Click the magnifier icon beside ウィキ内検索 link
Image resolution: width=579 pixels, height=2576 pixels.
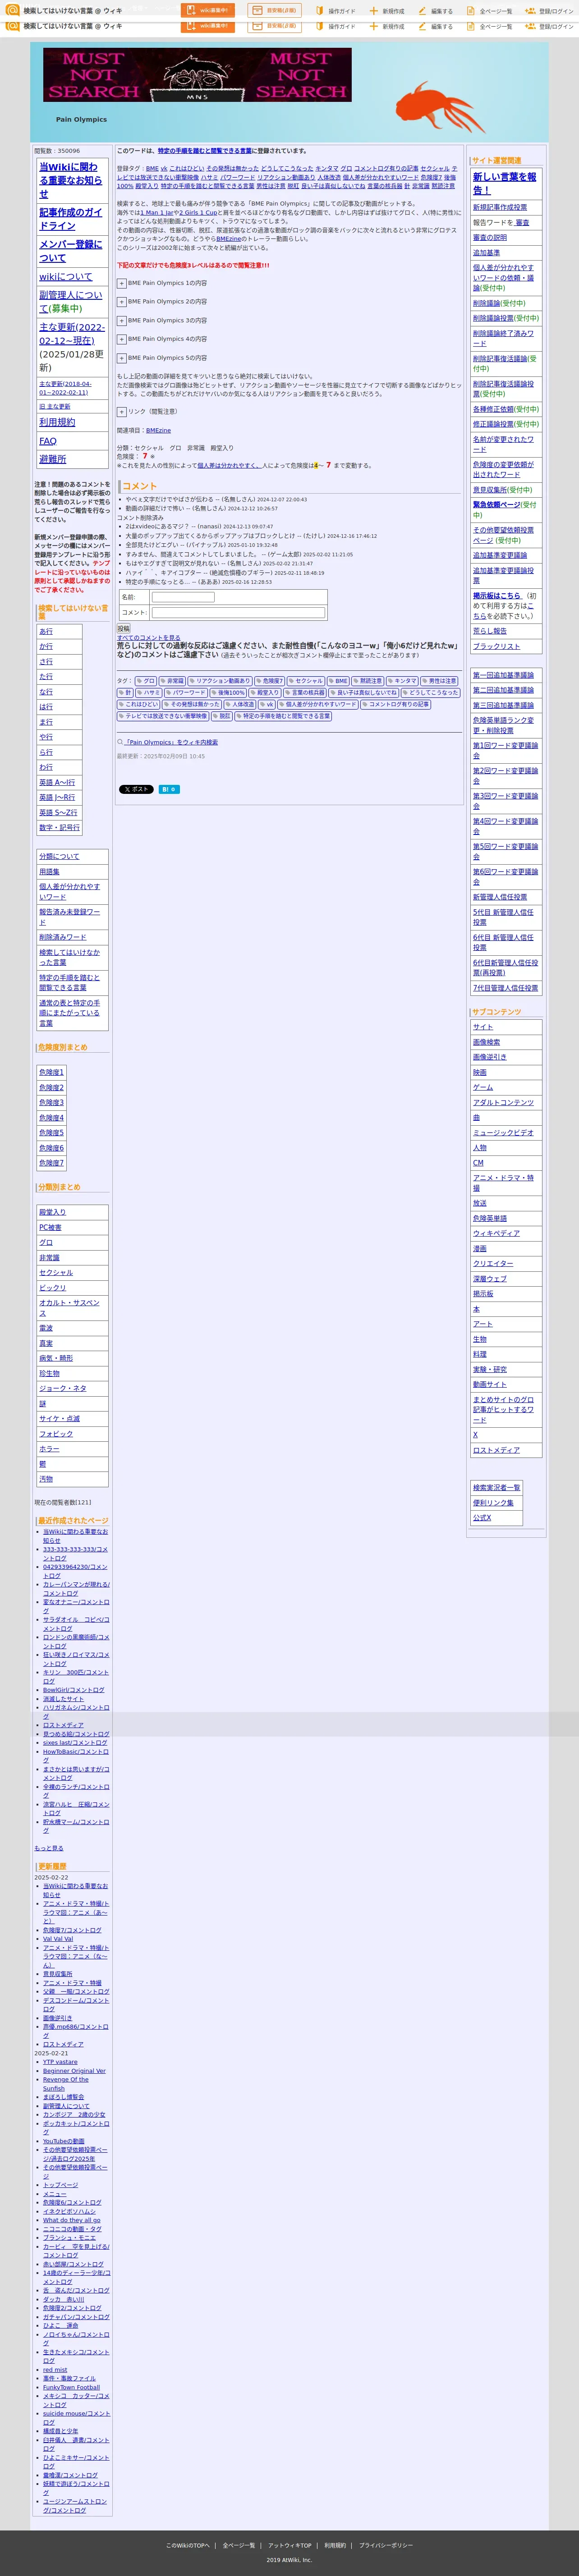point(120,742)
